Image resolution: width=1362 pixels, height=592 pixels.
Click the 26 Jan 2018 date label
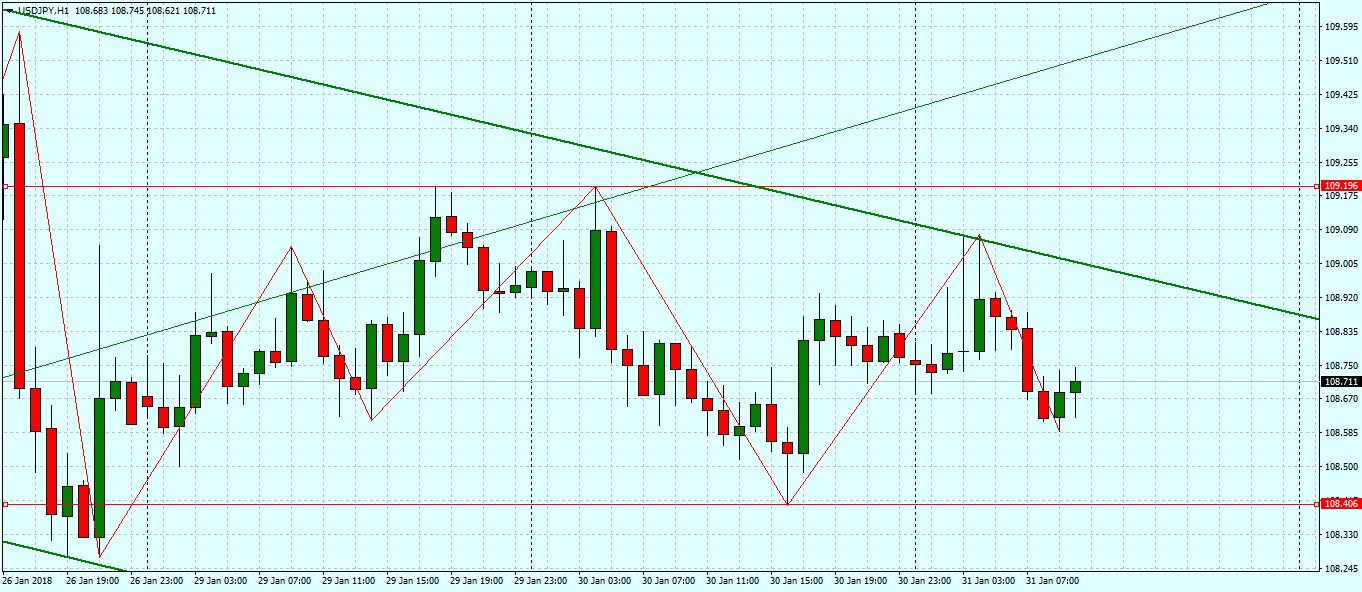pyautogui.click(x=28, y=580)
